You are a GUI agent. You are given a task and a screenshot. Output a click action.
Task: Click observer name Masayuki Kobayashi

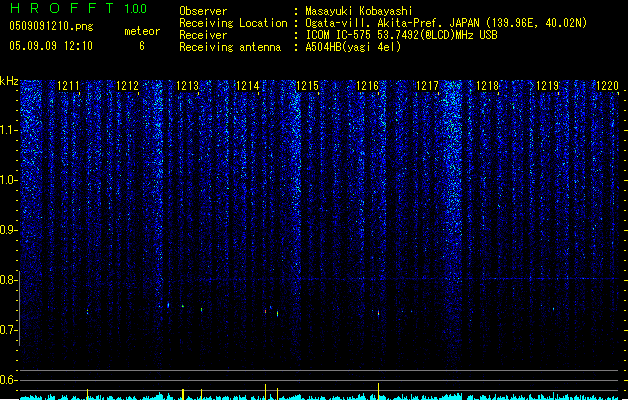click(359, 11)
